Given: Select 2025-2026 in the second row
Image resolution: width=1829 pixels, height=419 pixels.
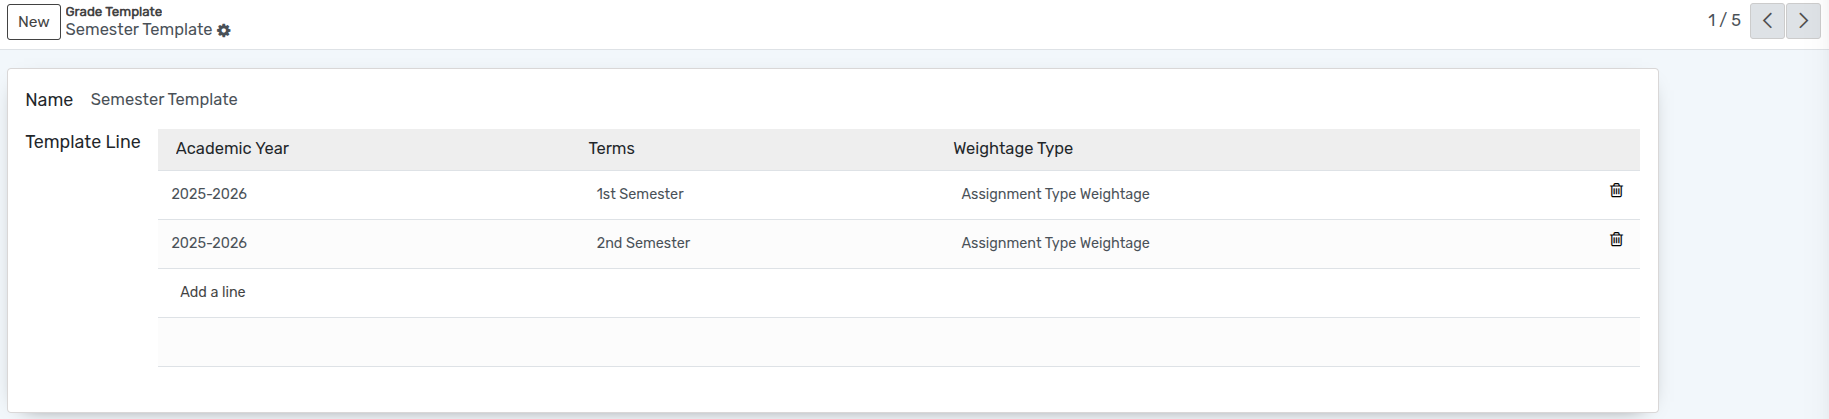Looking at the screenshot, I should pyautogui.click(x=209, y=243).
